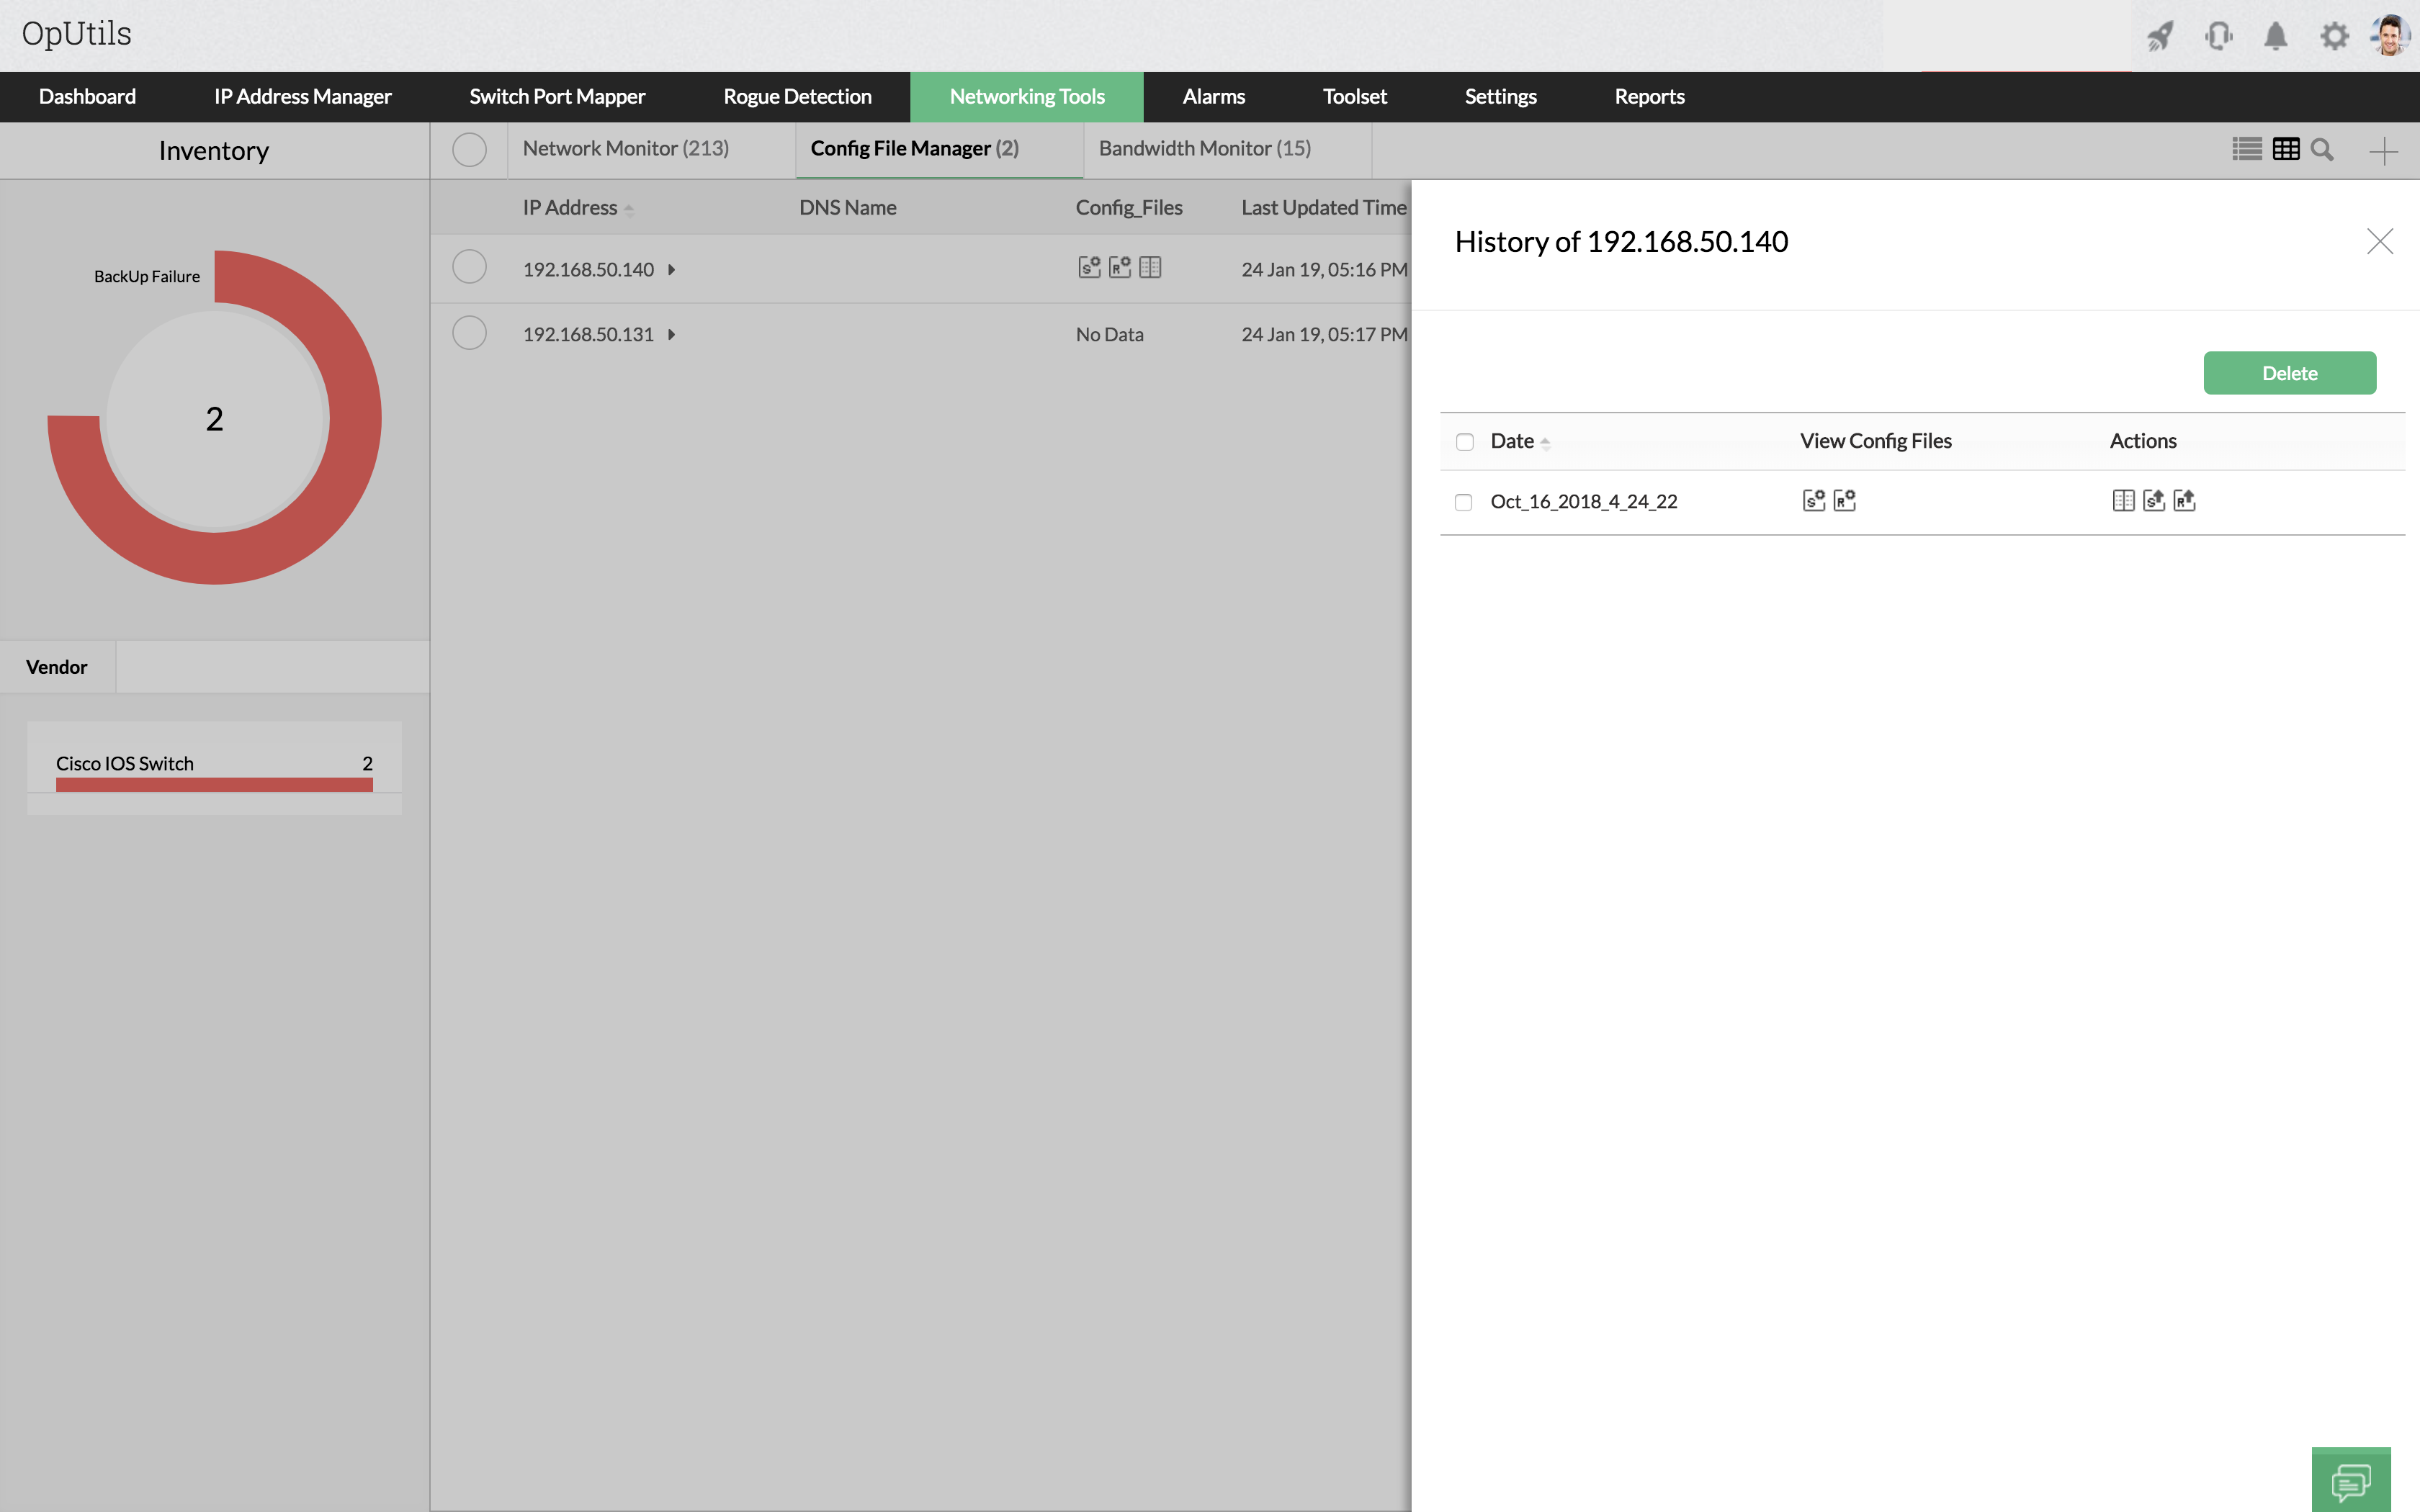Click the red Cisco IOS Switch bar

coord(214,786)
